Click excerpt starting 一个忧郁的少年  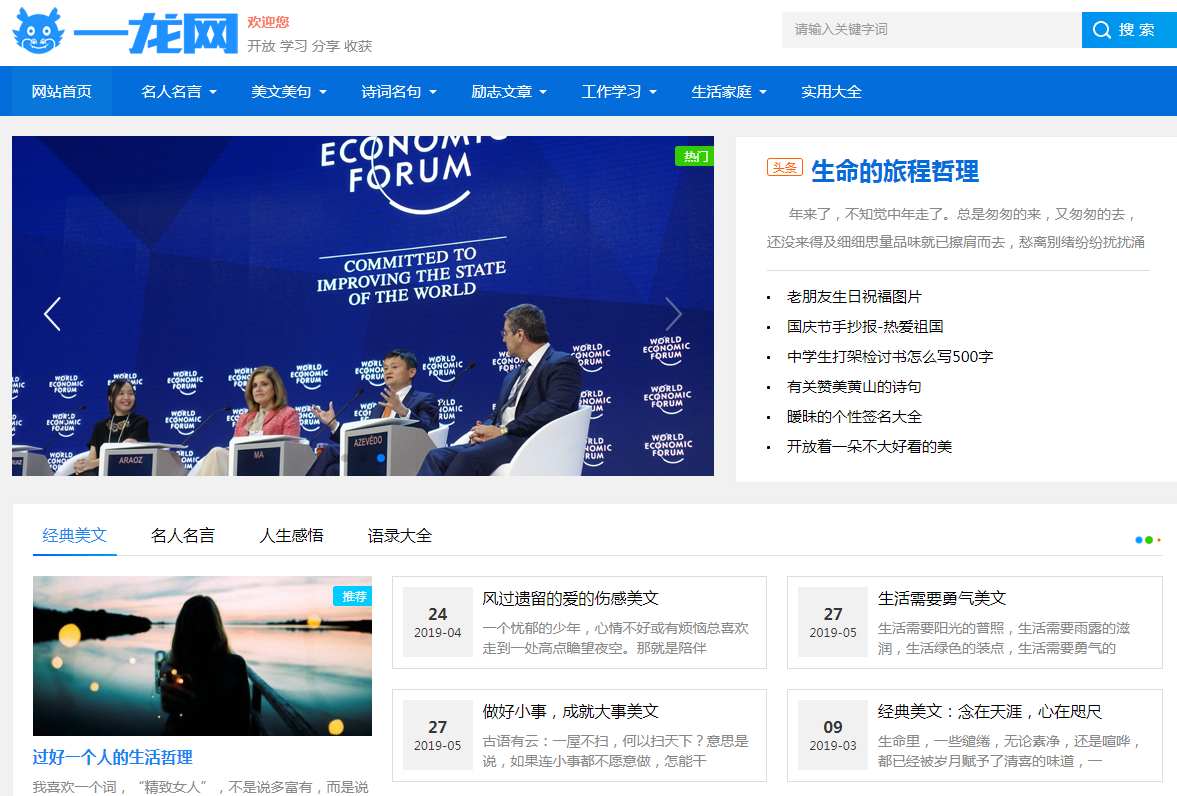click(x=616, y=638)
